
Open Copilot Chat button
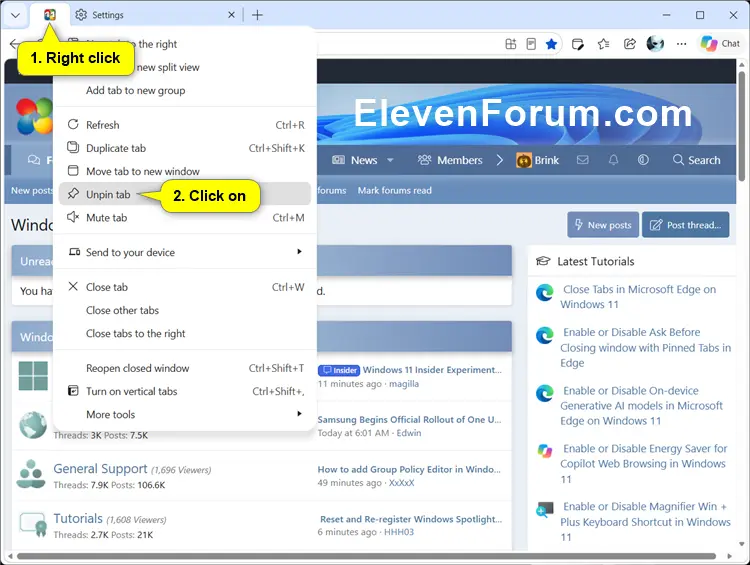pos(720,44)
